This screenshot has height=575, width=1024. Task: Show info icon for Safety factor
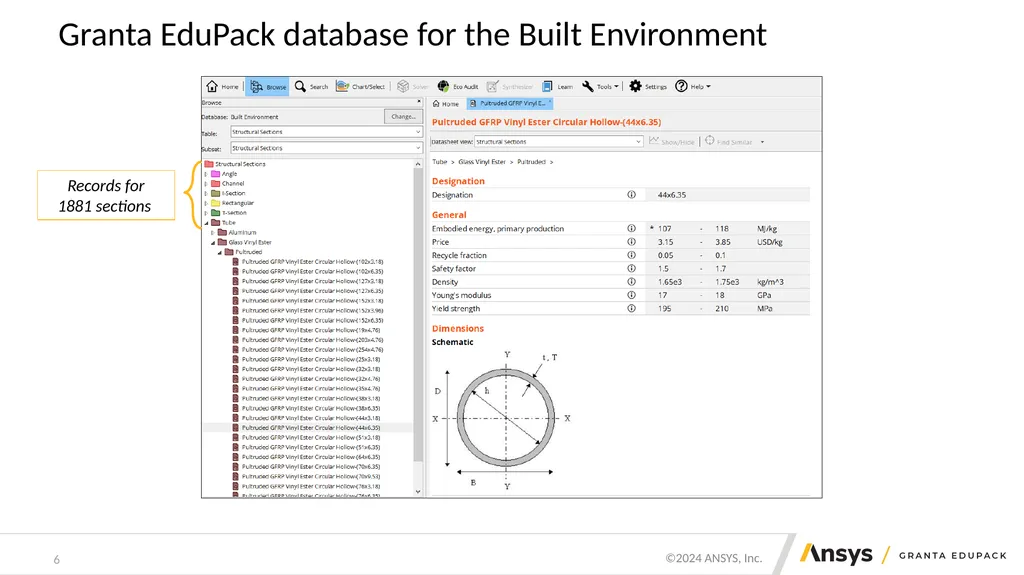tap(632, 269)
